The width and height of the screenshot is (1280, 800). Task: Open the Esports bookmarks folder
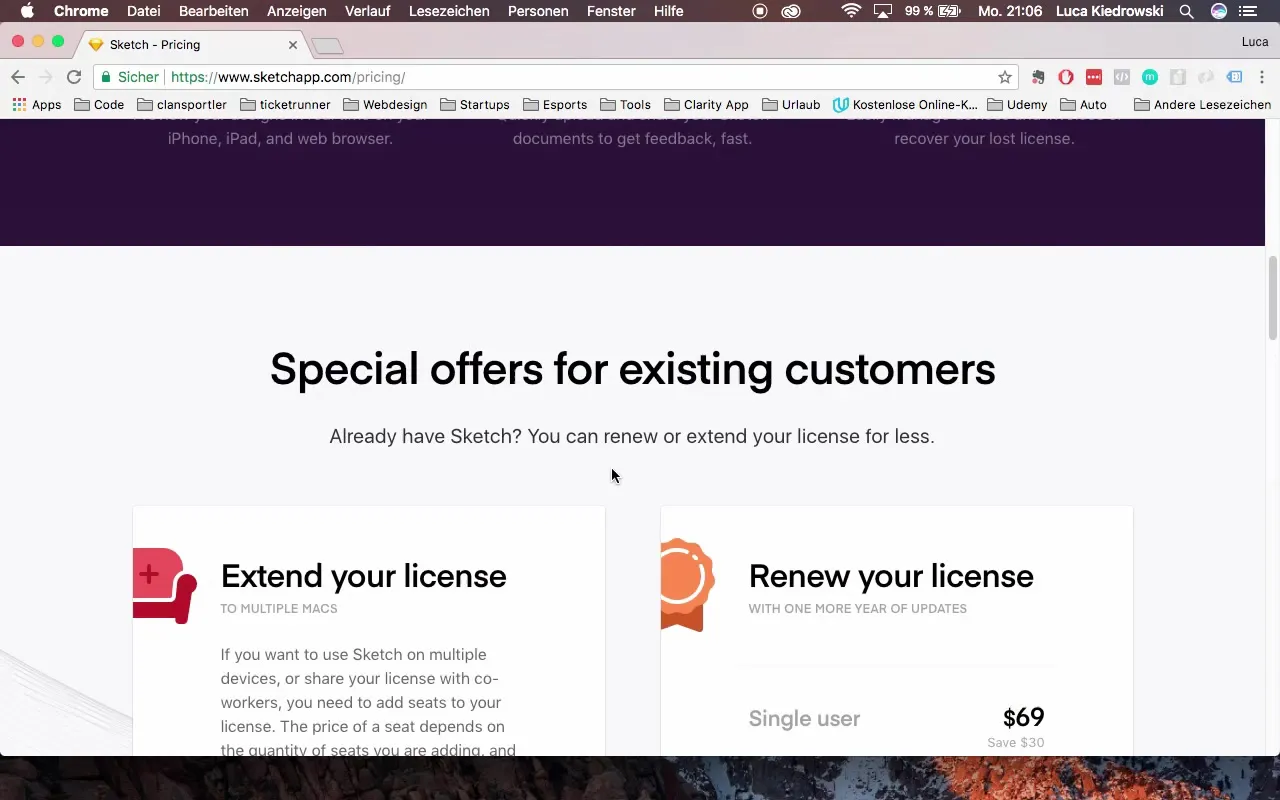point(555,104)
